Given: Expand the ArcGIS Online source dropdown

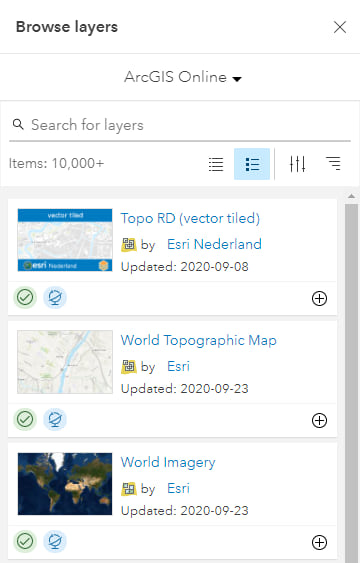Looking at the screenshot, I should (x=183, y=77).
